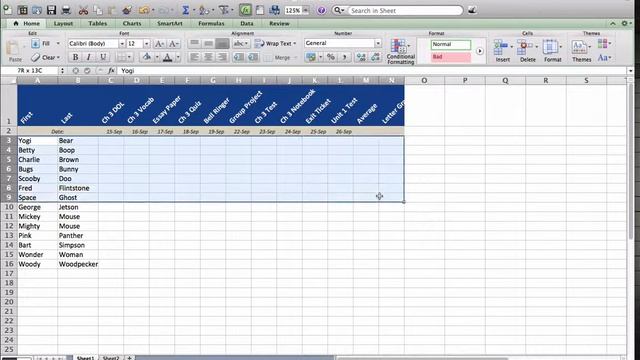Click the Search in Sheet field

[405, 11]
